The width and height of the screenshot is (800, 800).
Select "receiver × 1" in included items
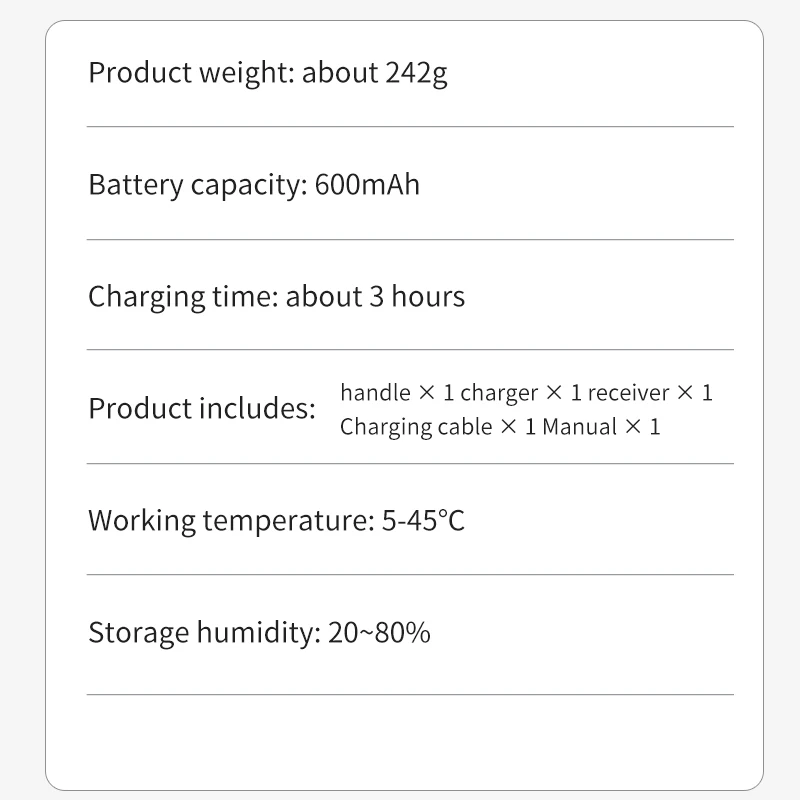650,392
